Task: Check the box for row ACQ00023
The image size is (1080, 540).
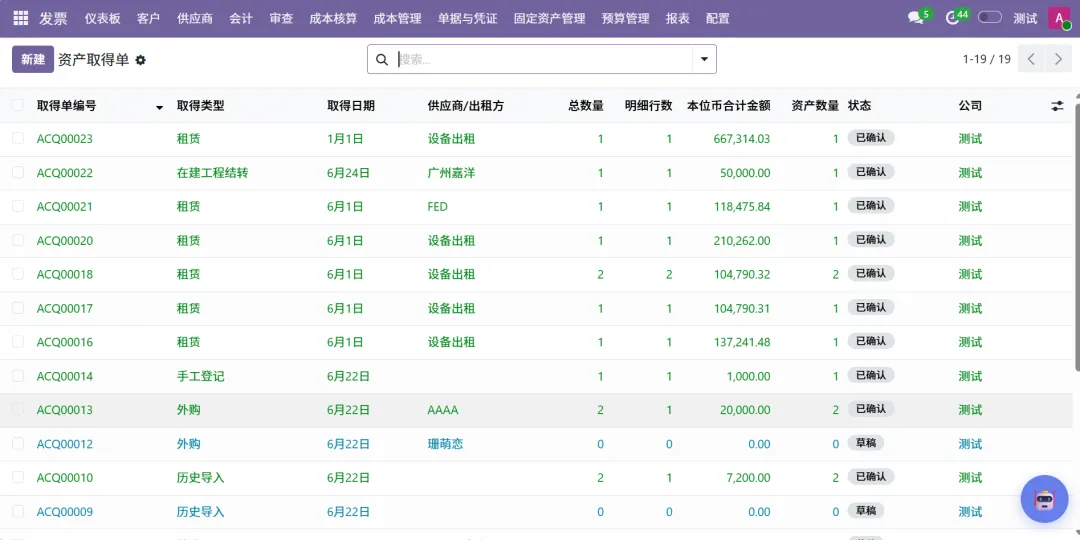Action: pyautogui.click(x=18, y=138)
